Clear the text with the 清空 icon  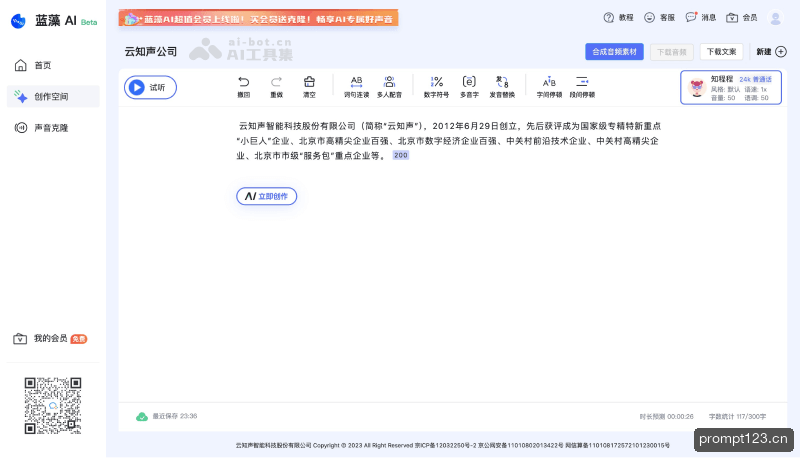tap(309, 87)
